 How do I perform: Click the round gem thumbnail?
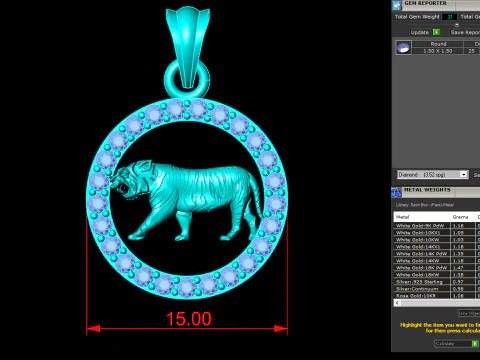[403, 47]
